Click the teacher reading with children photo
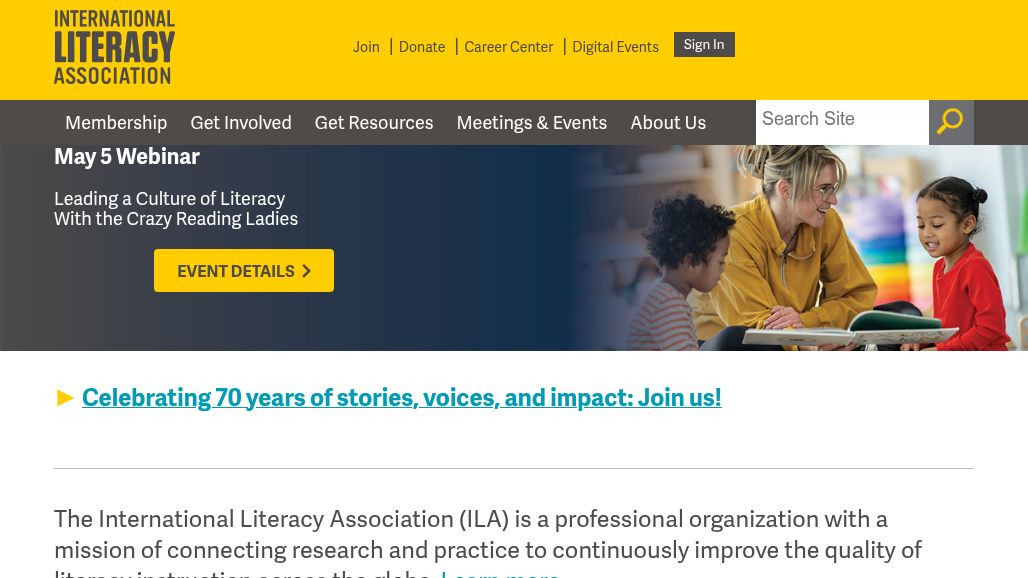 tap(800, 250)
